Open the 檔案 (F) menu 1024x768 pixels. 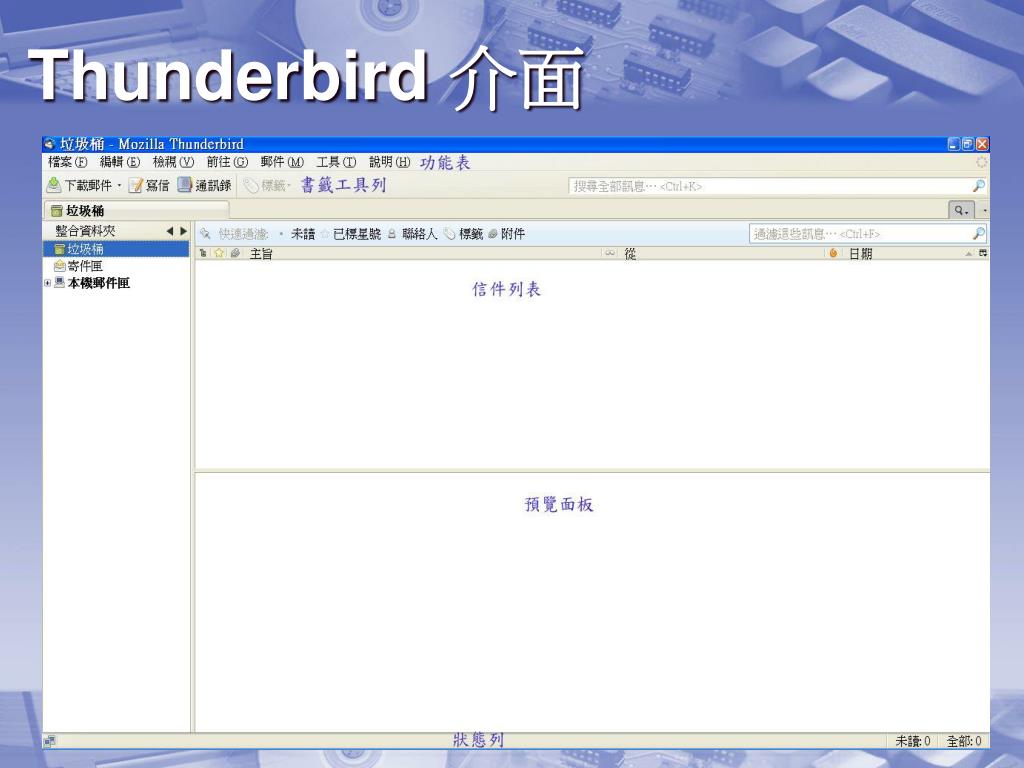tap(67, 162)
